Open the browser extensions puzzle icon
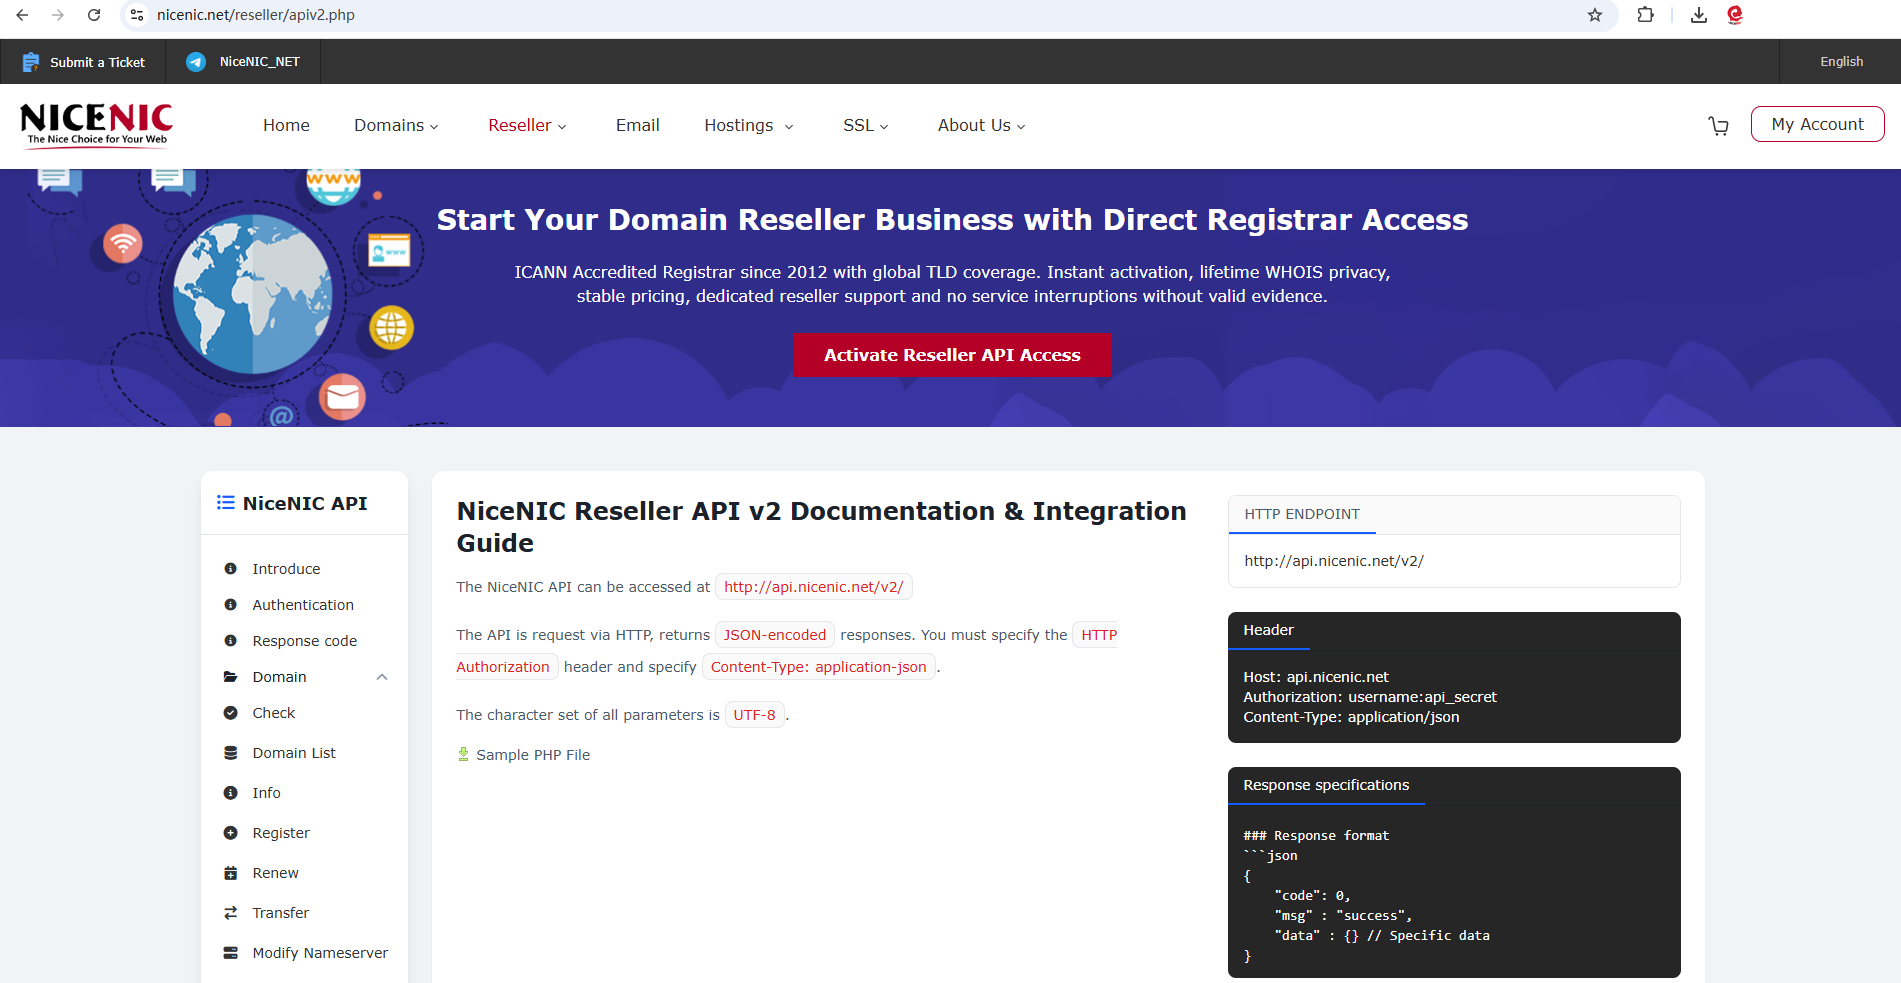This screenshot has width=1901, height=983. [1645, 15]
